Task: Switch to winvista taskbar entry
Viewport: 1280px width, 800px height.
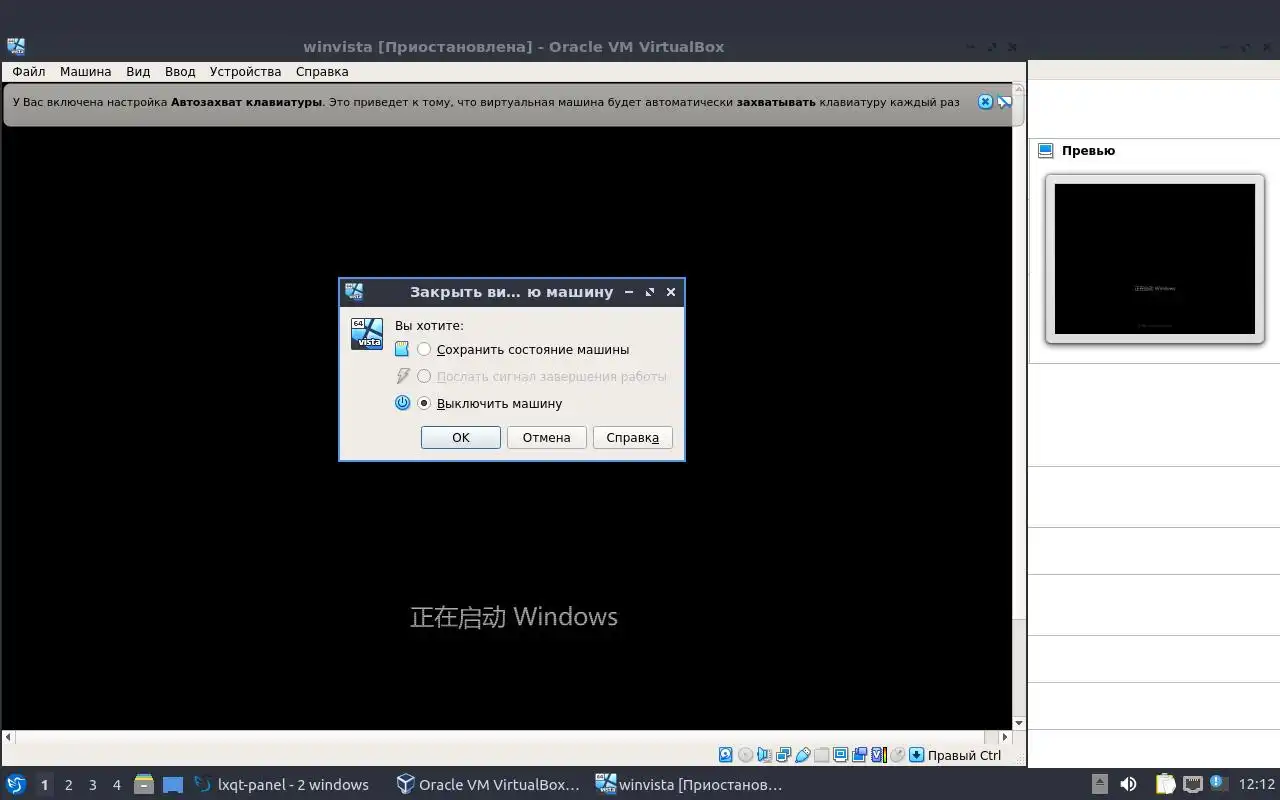Action: tap(690, 785)
